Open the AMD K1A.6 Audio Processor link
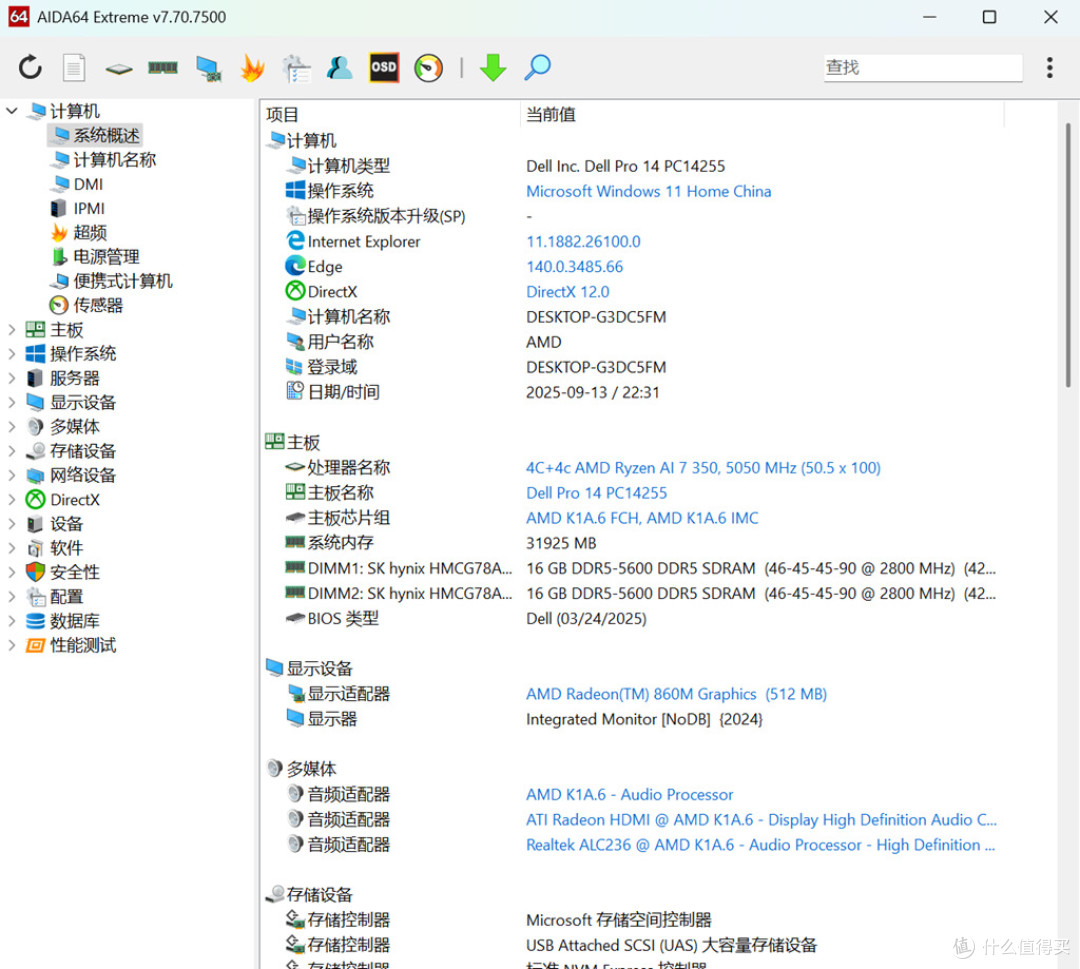The height and width of the screenshot is (969, 1080). [x=630, y=794]
